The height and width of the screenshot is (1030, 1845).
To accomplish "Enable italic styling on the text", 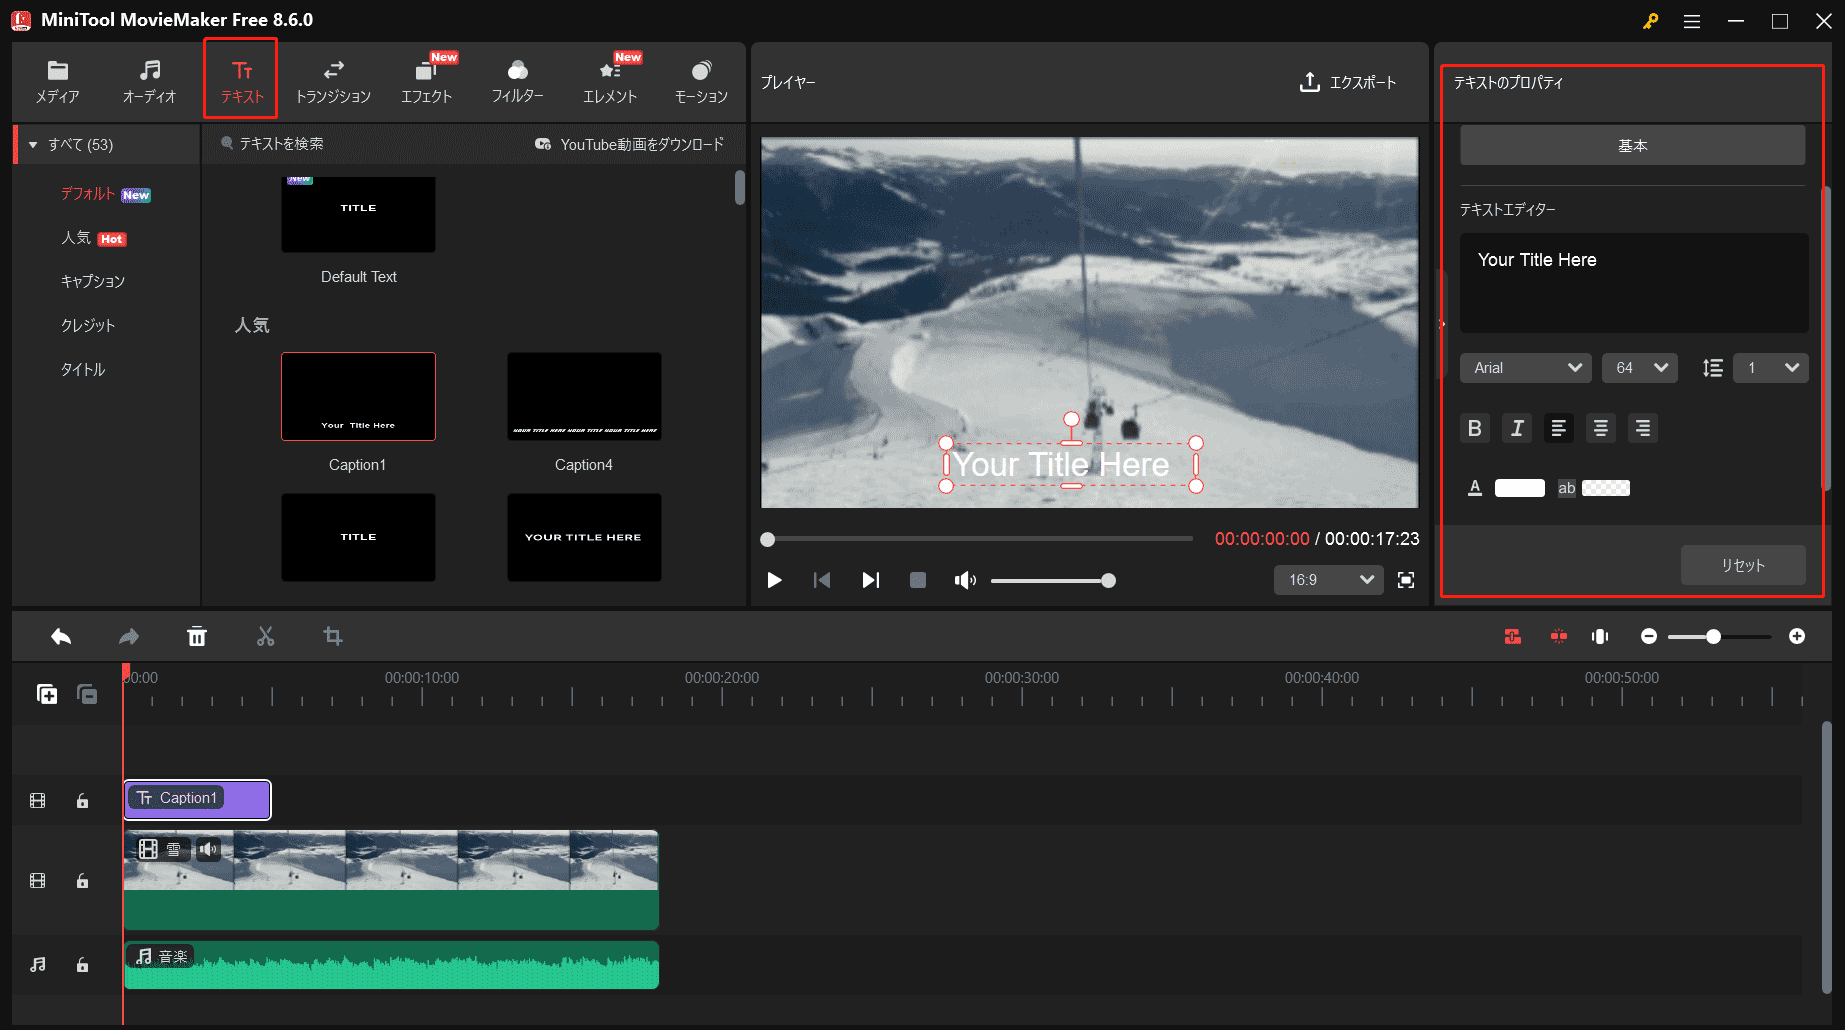I will click(1516, 428).
